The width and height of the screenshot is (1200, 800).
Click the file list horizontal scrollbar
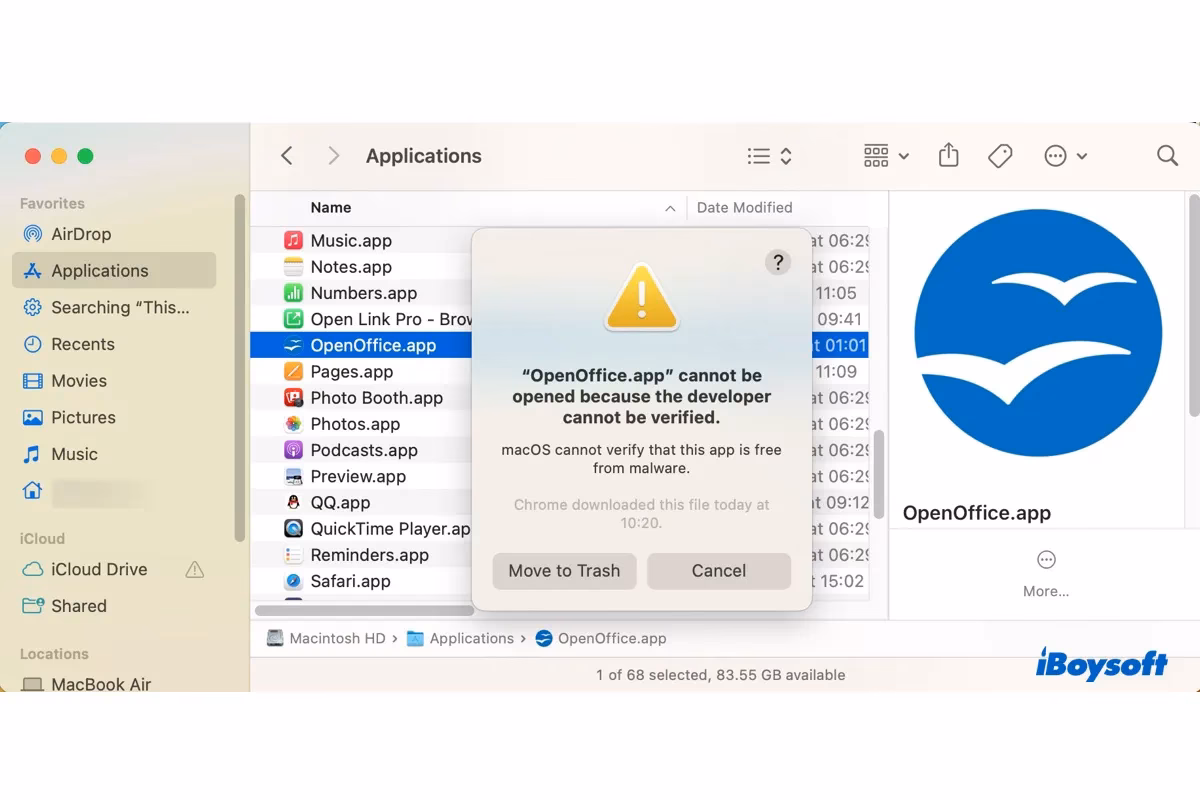tap(364, 610)
